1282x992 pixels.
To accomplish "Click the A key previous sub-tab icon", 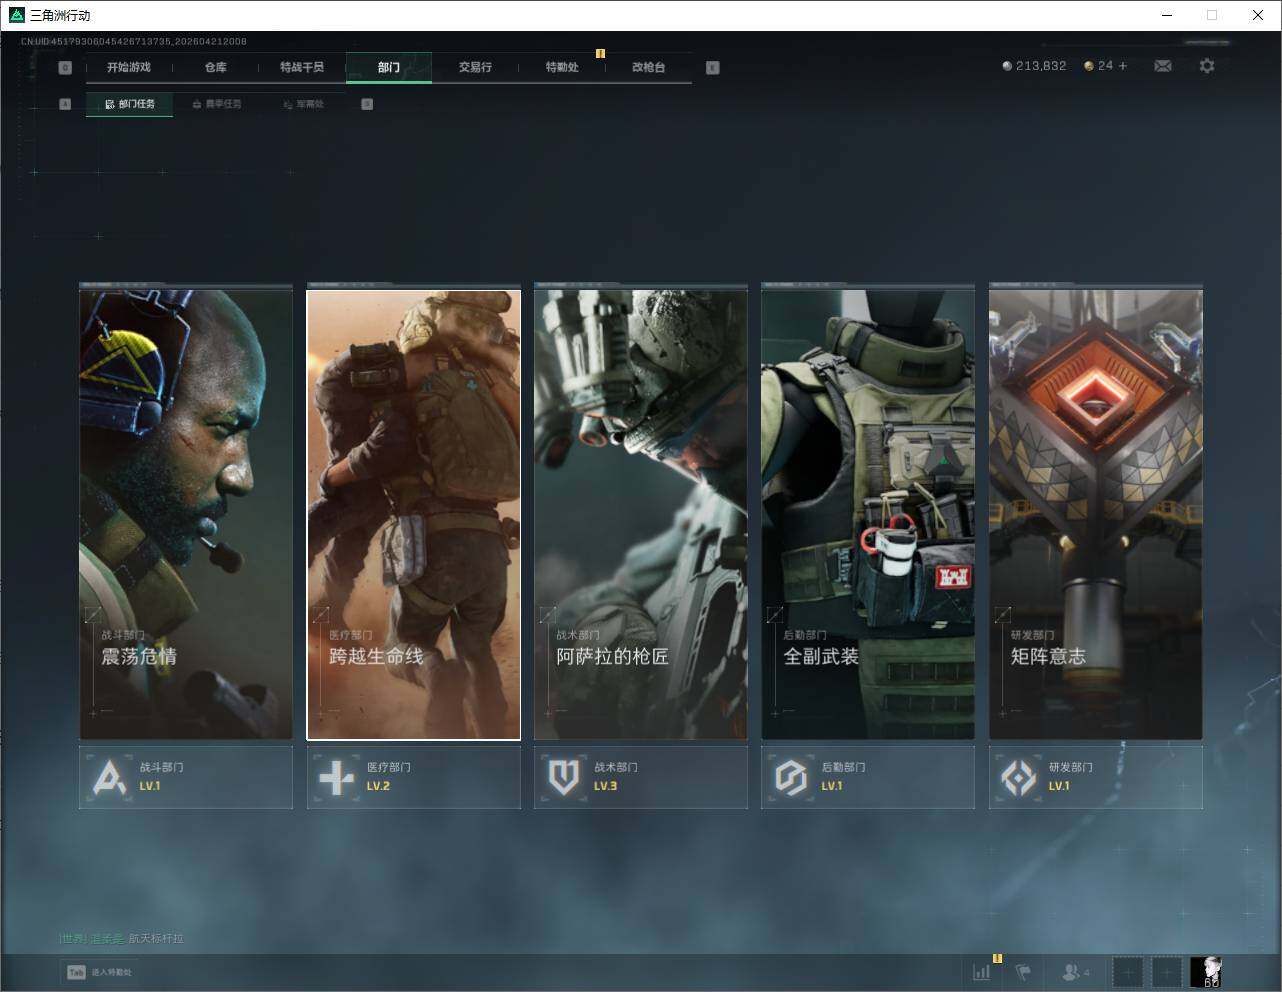I will tap(65, 104).
